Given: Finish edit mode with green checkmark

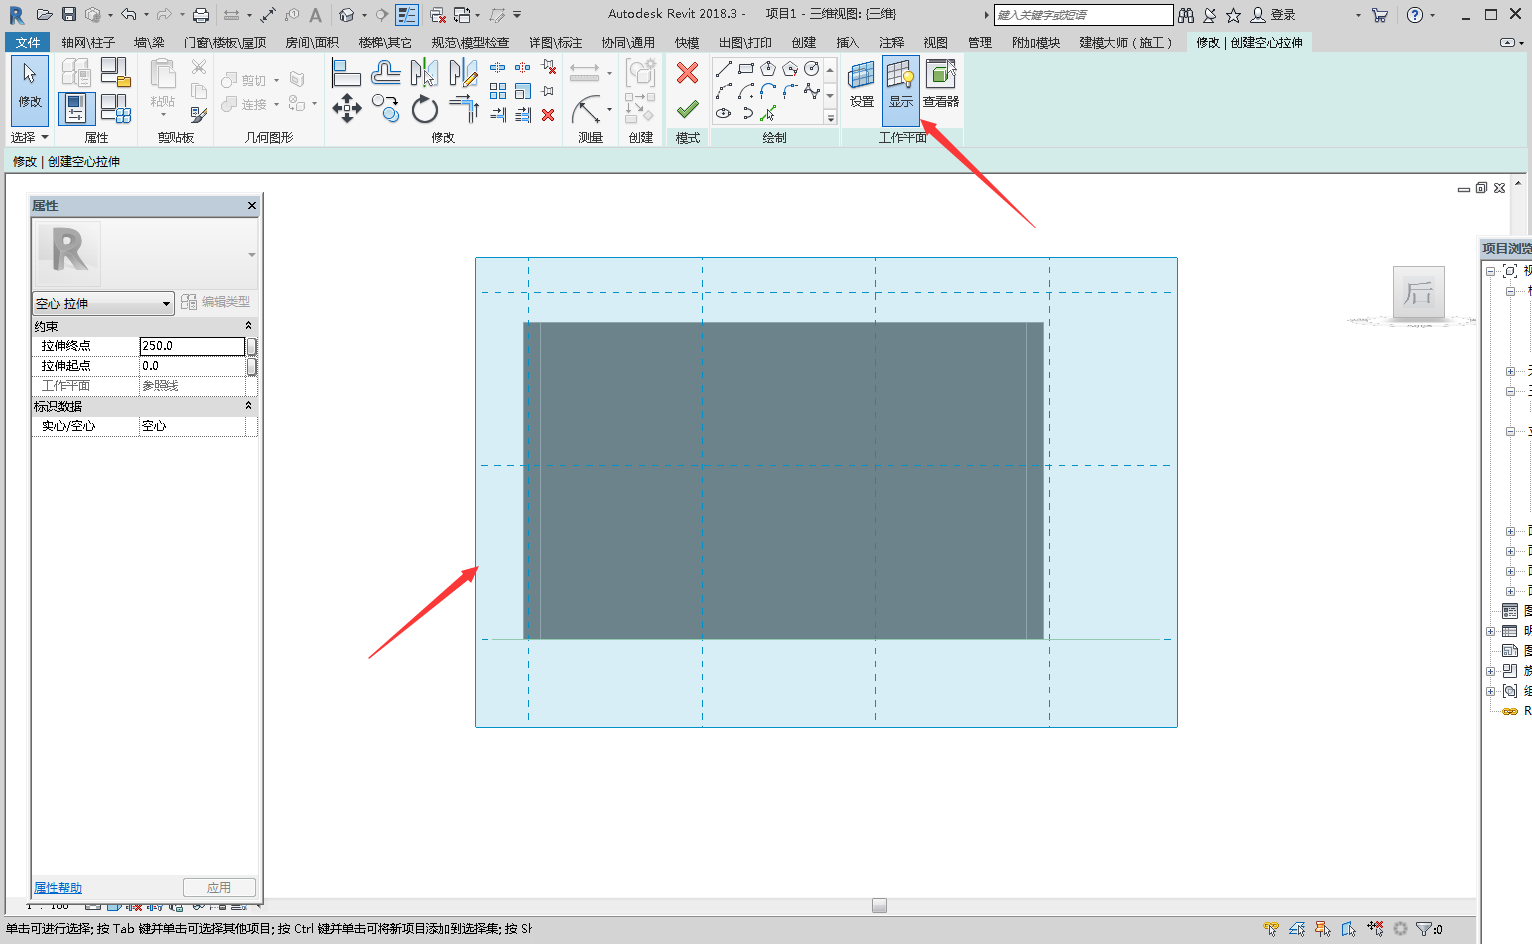Looking at the screenshot, I should coord(687,109).
